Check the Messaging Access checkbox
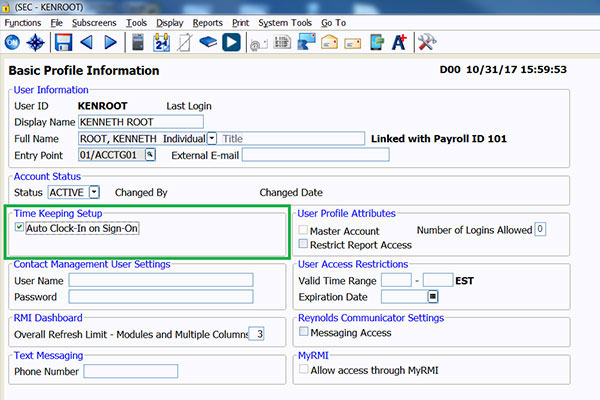 point(303,332)
